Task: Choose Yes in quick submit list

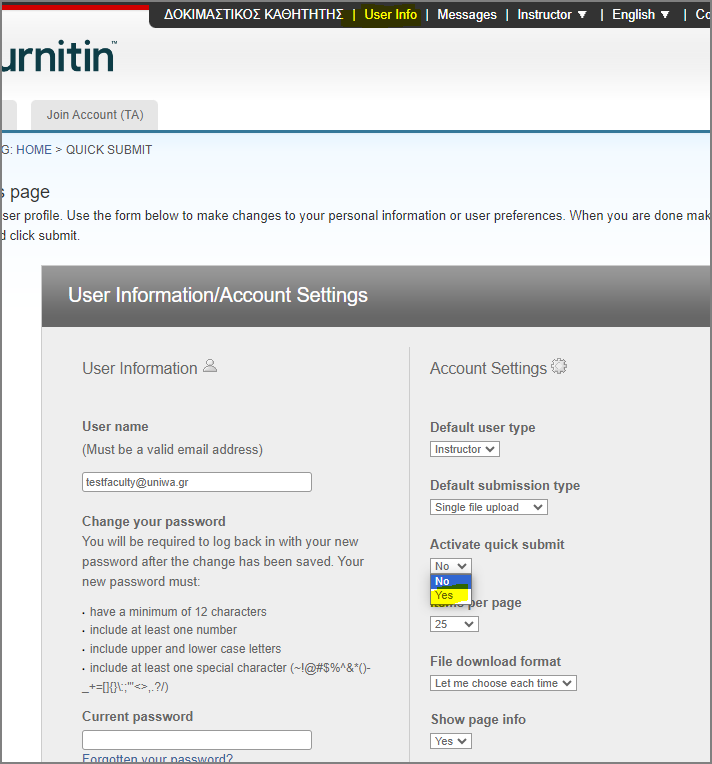Action: coord(450,595)
